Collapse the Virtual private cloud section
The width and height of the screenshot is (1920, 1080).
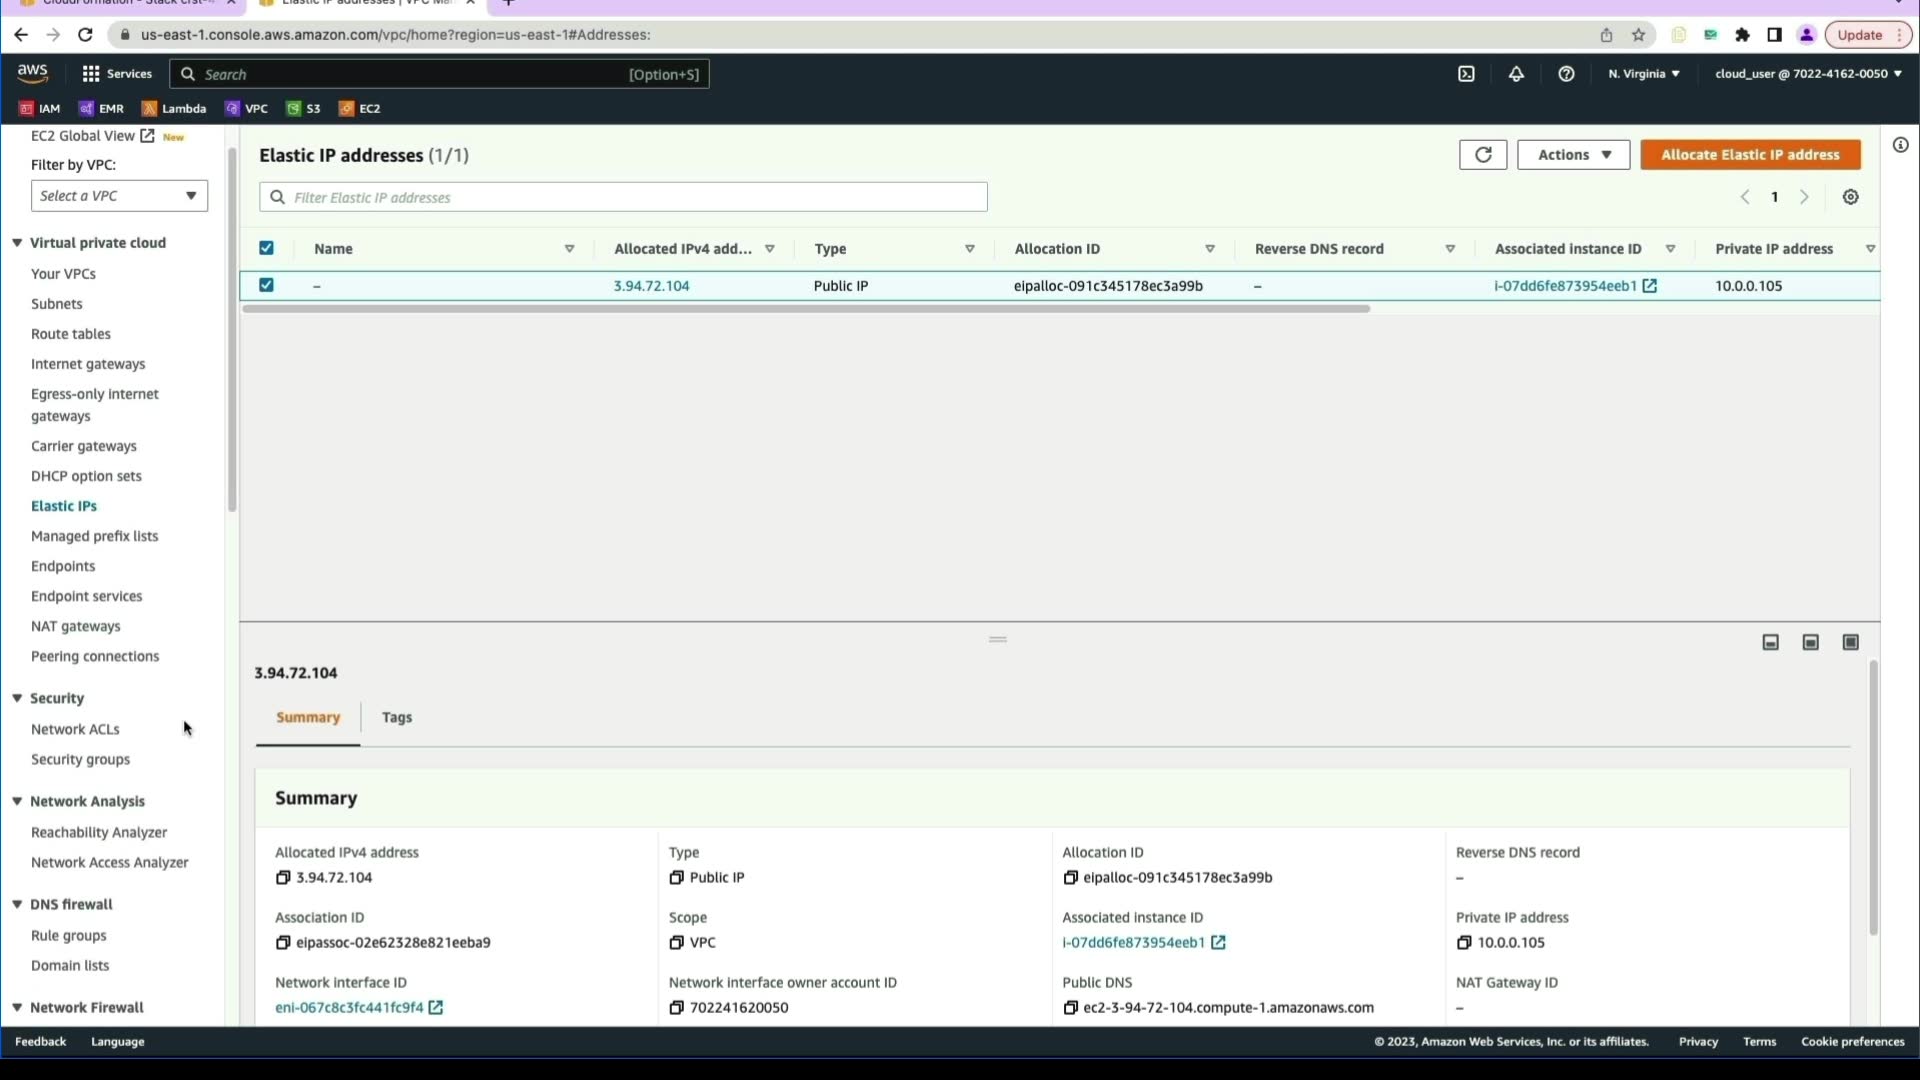click(17, 243)
